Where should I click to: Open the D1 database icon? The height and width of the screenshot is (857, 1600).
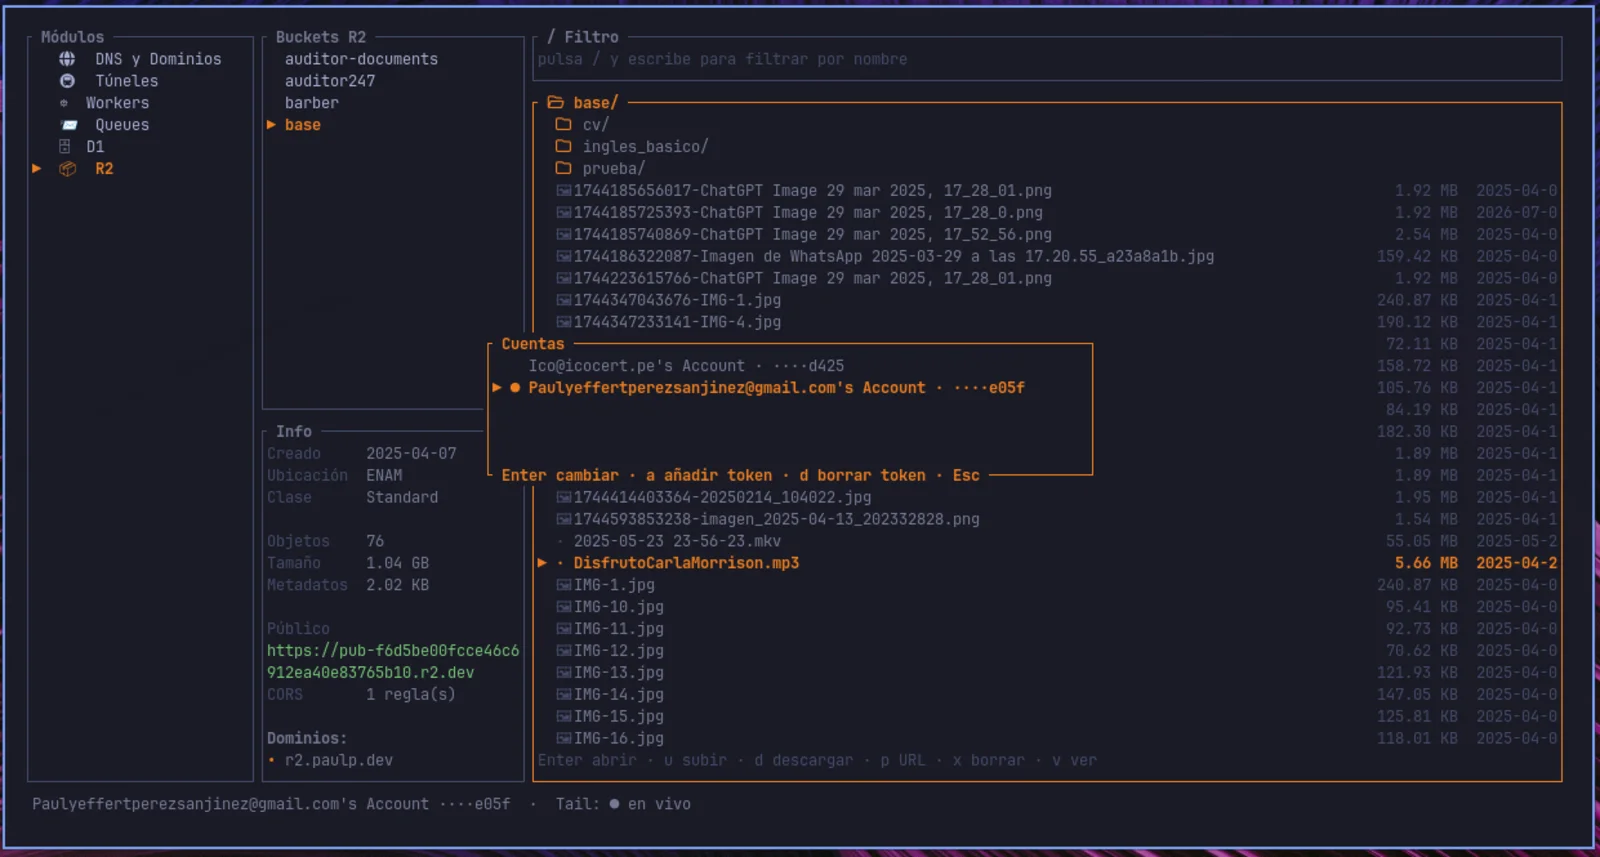pos(65,147)
